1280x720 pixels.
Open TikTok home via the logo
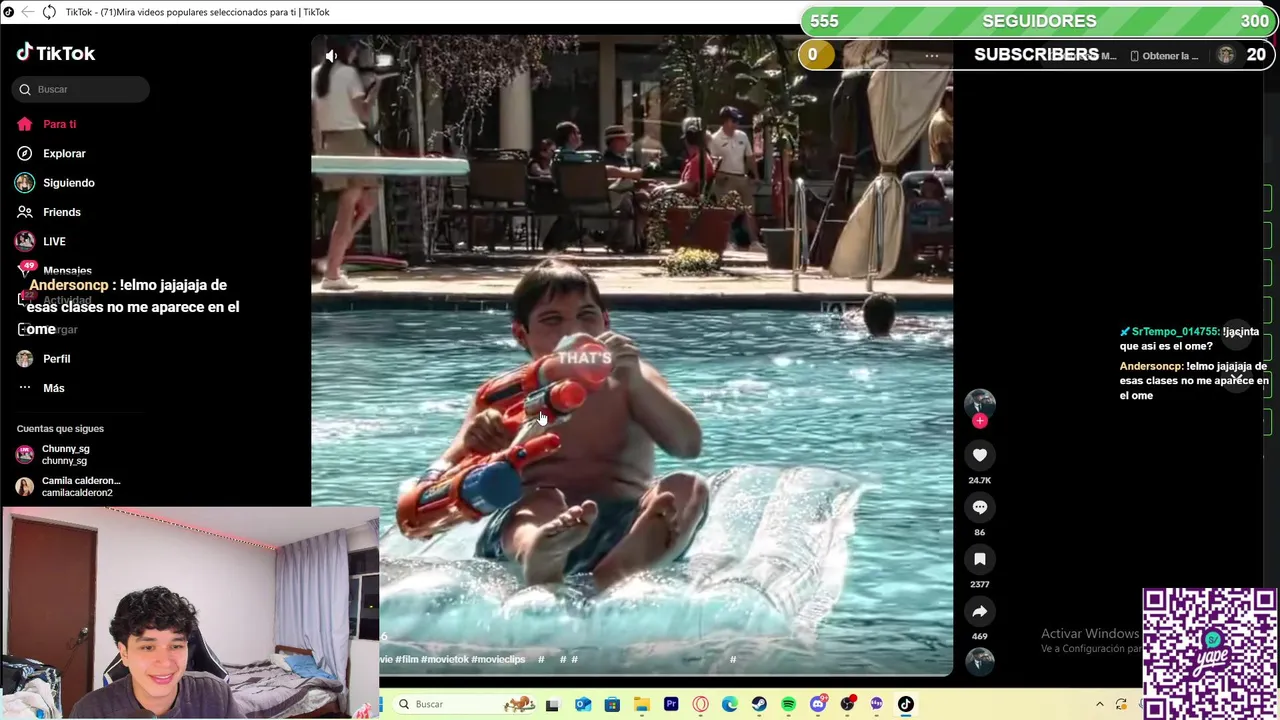point(56,53)
